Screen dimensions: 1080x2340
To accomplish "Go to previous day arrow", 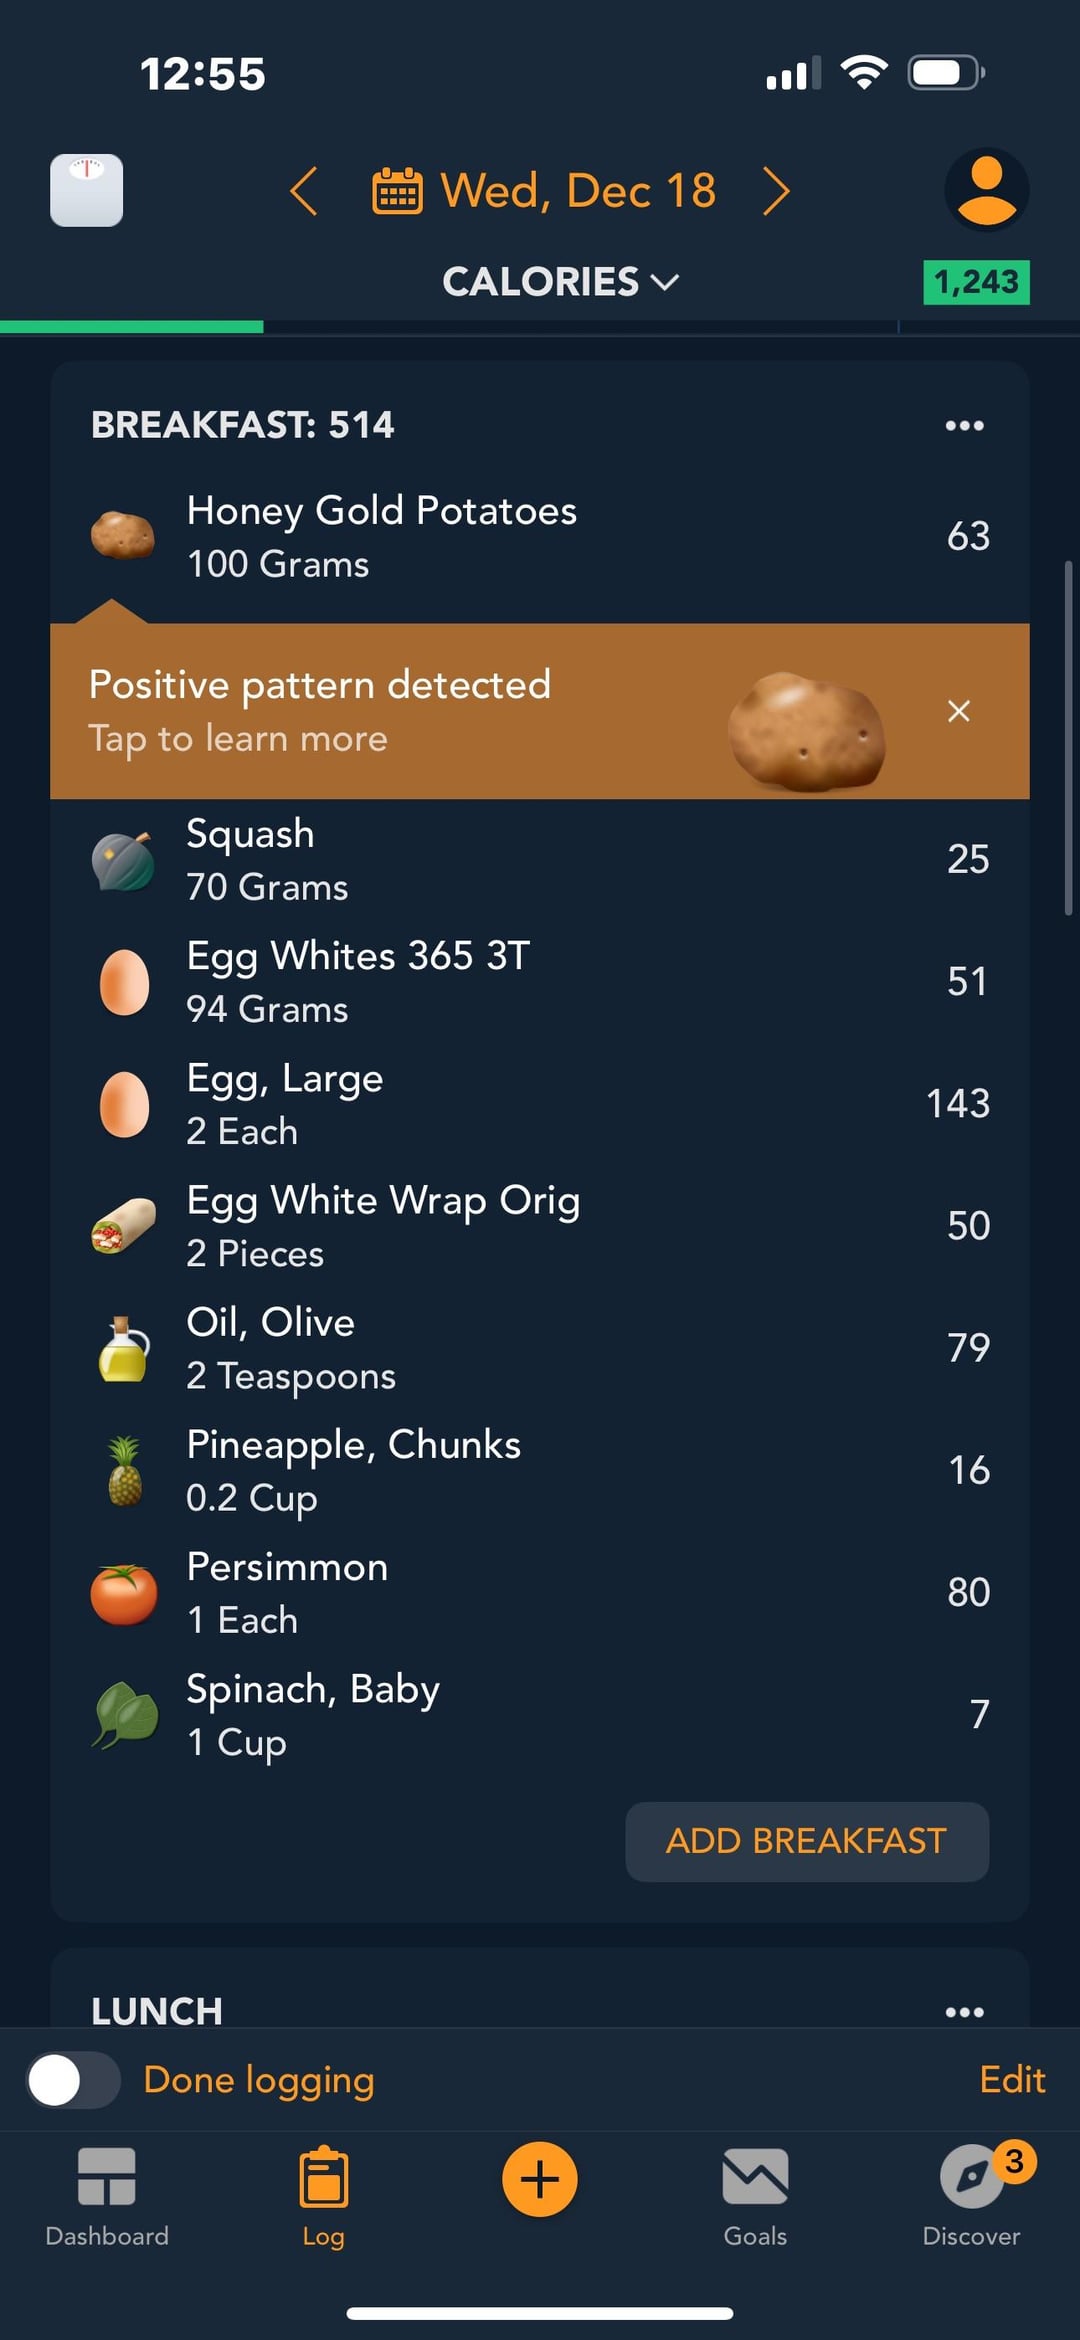I will click(x=304, y=190).
